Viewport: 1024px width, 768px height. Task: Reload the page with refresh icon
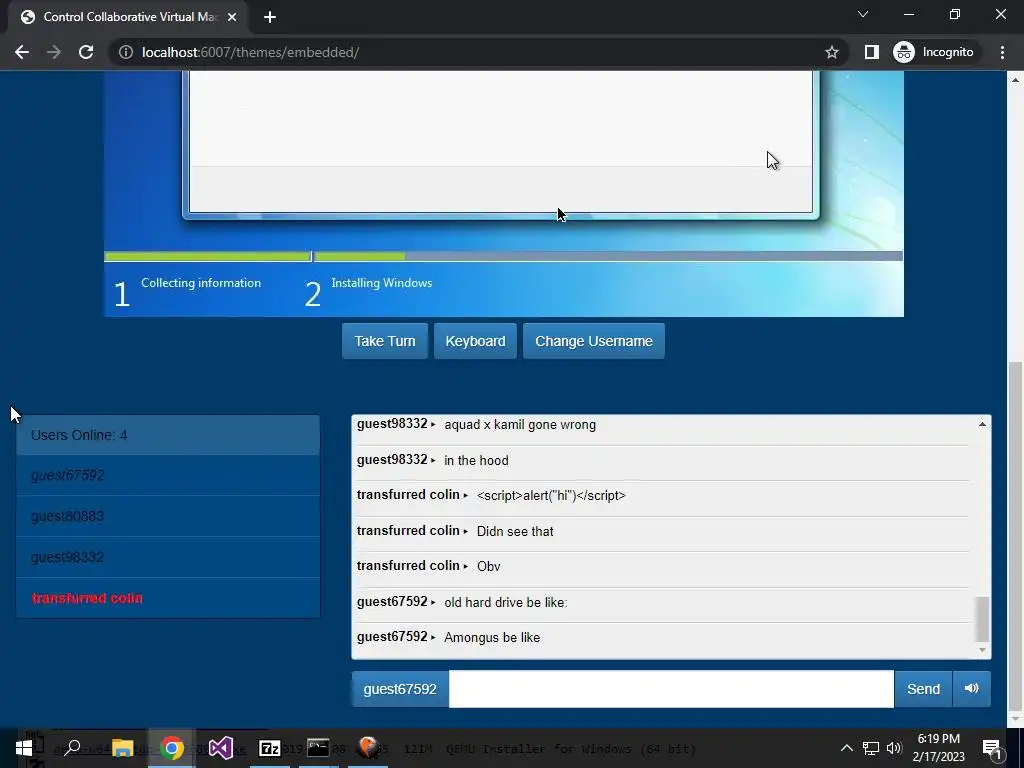click(86, 52)
